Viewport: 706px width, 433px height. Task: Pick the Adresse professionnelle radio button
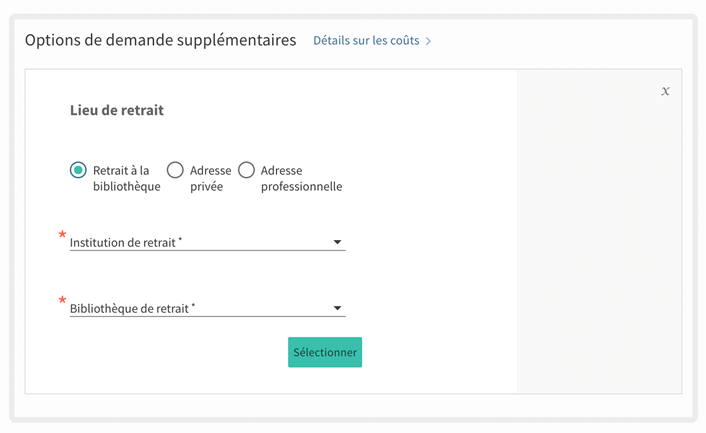point(246,170)
